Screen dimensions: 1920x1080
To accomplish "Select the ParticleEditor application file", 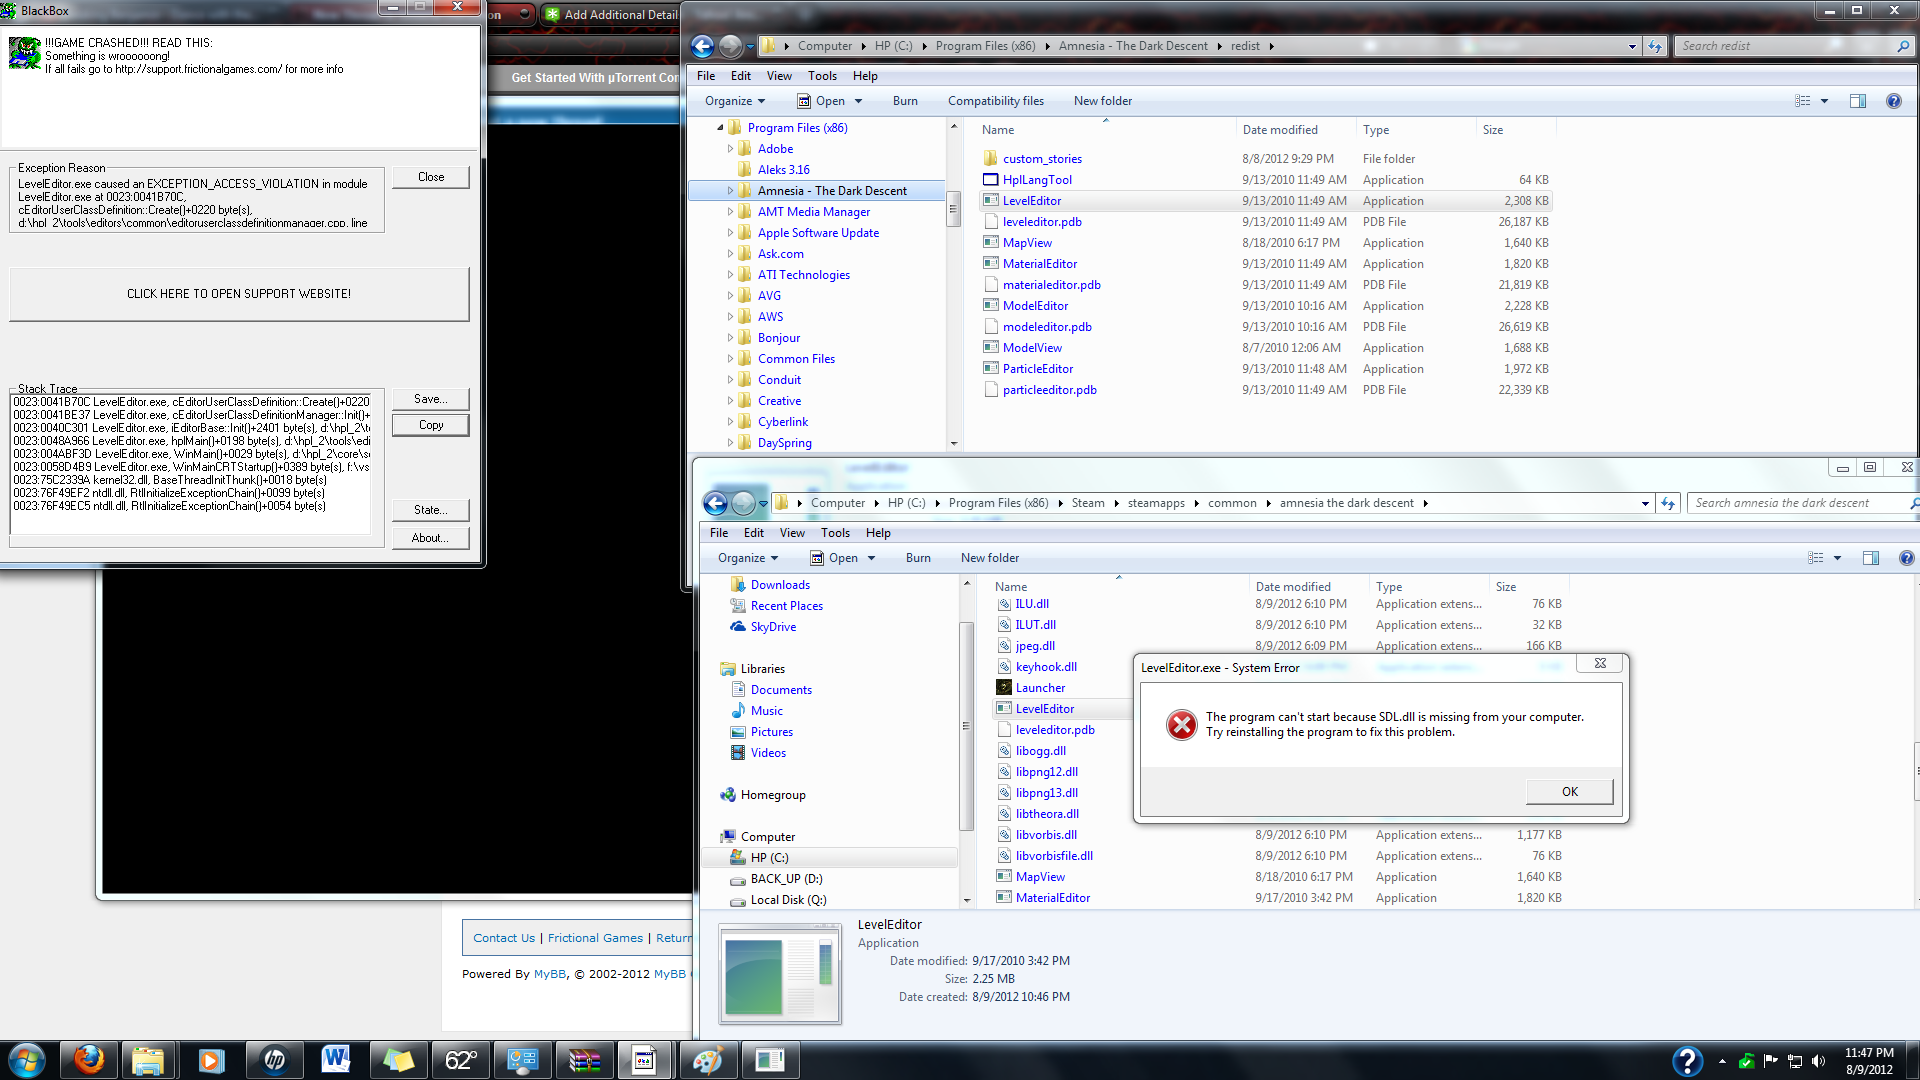I will [1037, 369].
